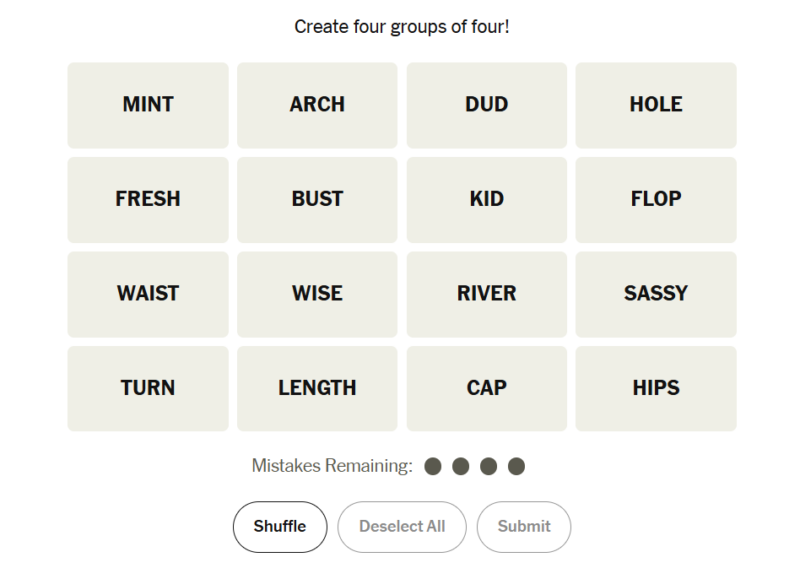Tap the KID word tile

[x=487, y=199]
